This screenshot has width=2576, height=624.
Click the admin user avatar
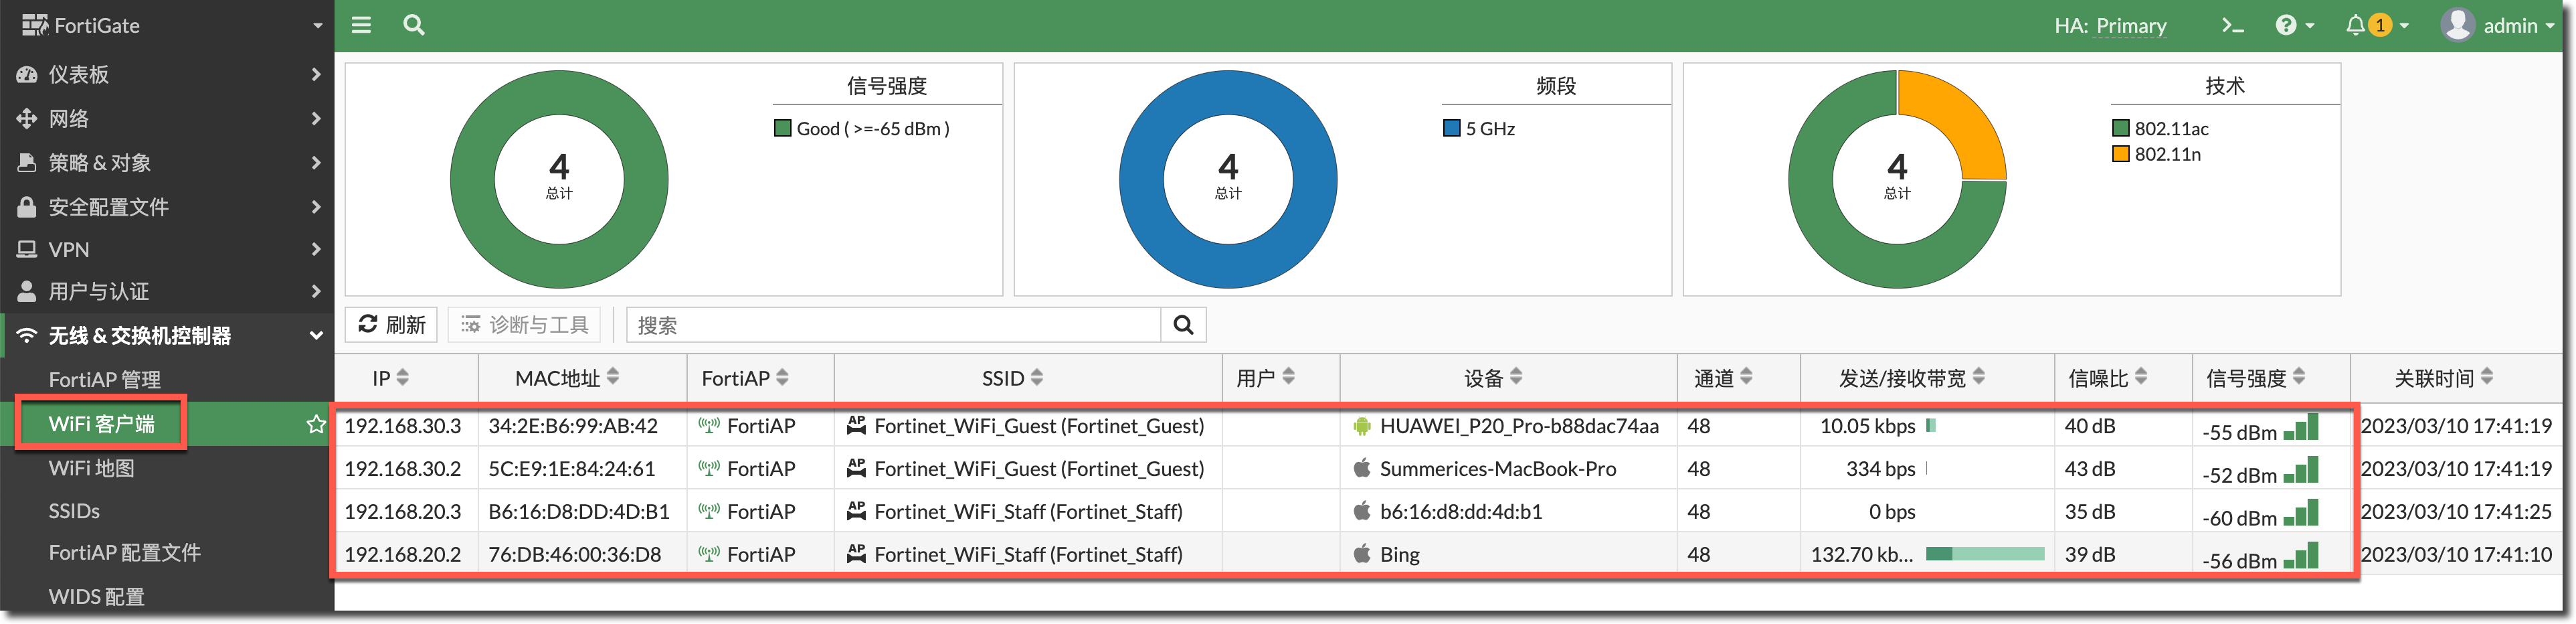2457,25
